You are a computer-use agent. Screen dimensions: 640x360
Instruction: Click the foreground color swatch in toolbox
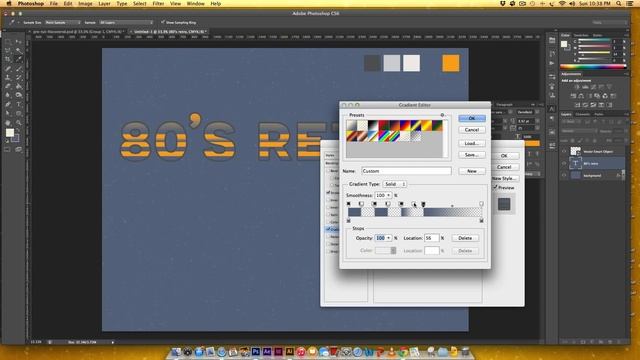[x=10, y=133]
